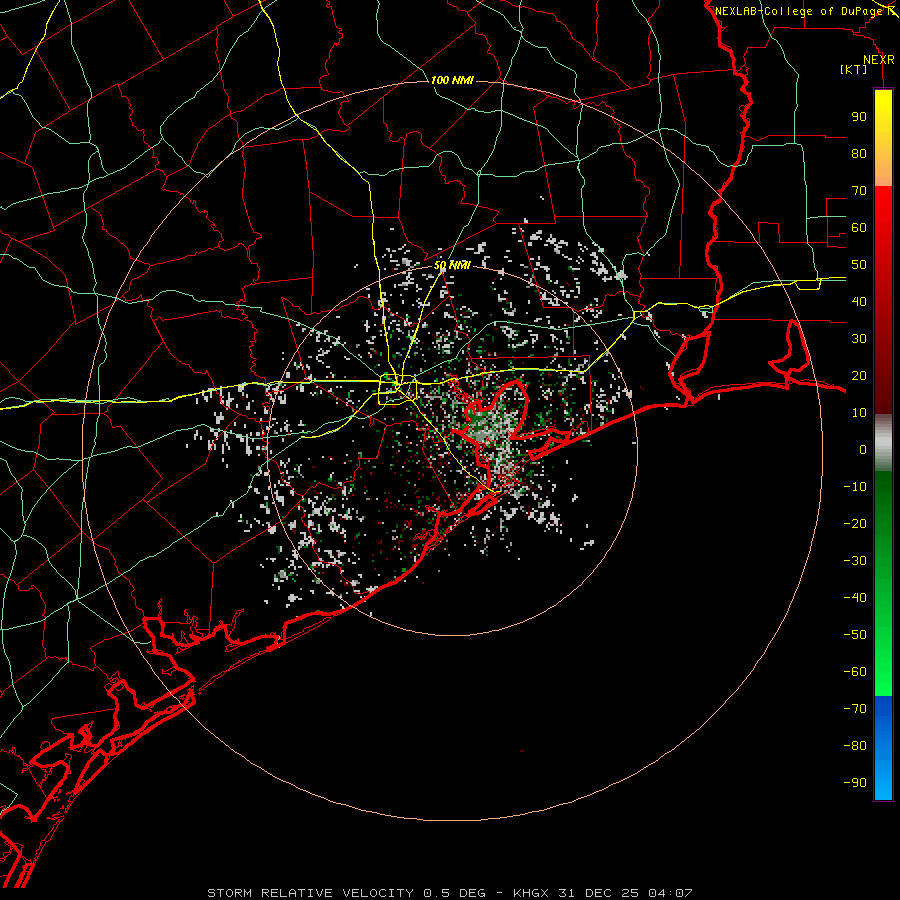Click the -90 value on velocity scale
This screenshot has height=900, width=900.
pyautogui.click(x=855, y=783)
